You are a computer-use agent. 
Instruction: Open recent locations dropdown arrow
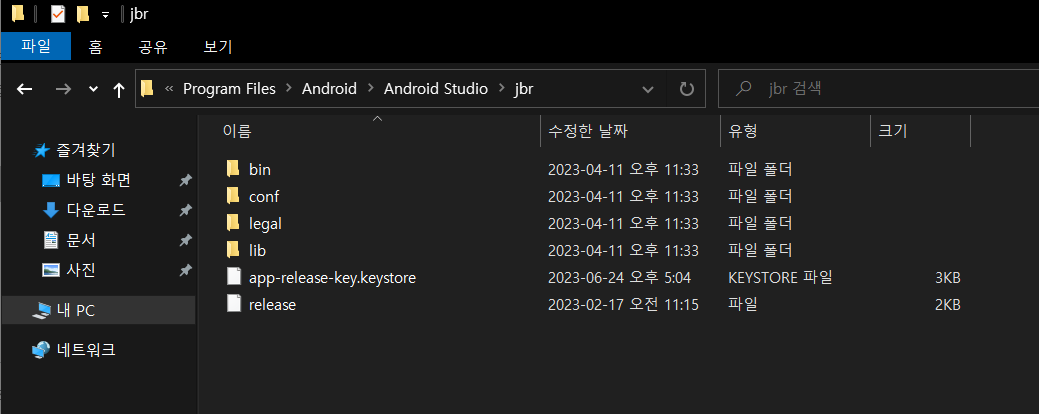coord(93,89)
